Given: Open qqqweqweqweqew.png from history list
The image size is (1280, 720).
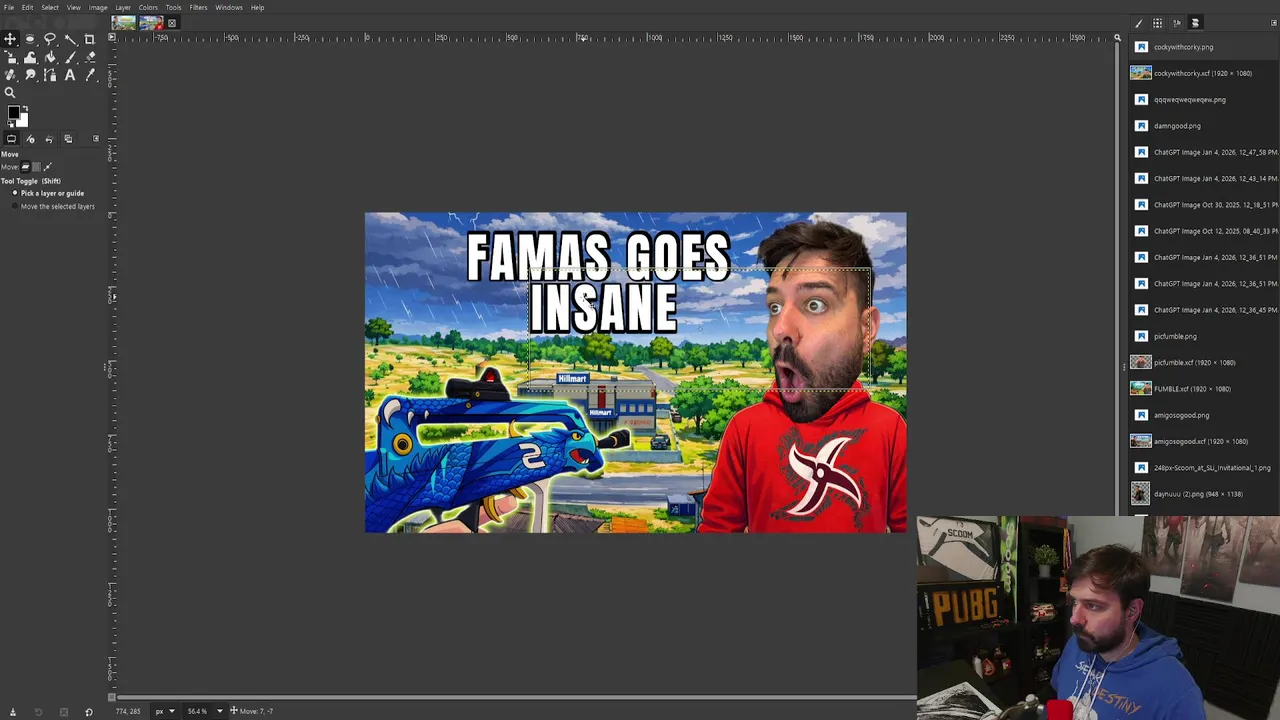Looking at the screenshot, I should (1203, 99).
